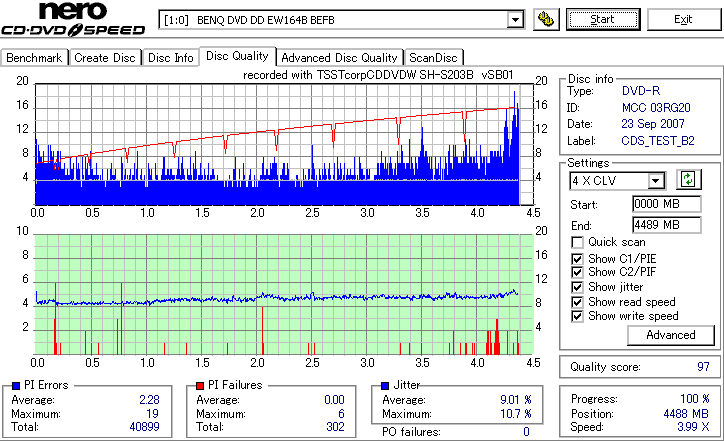Click PI Errors total 40899

tap(144, 427)
